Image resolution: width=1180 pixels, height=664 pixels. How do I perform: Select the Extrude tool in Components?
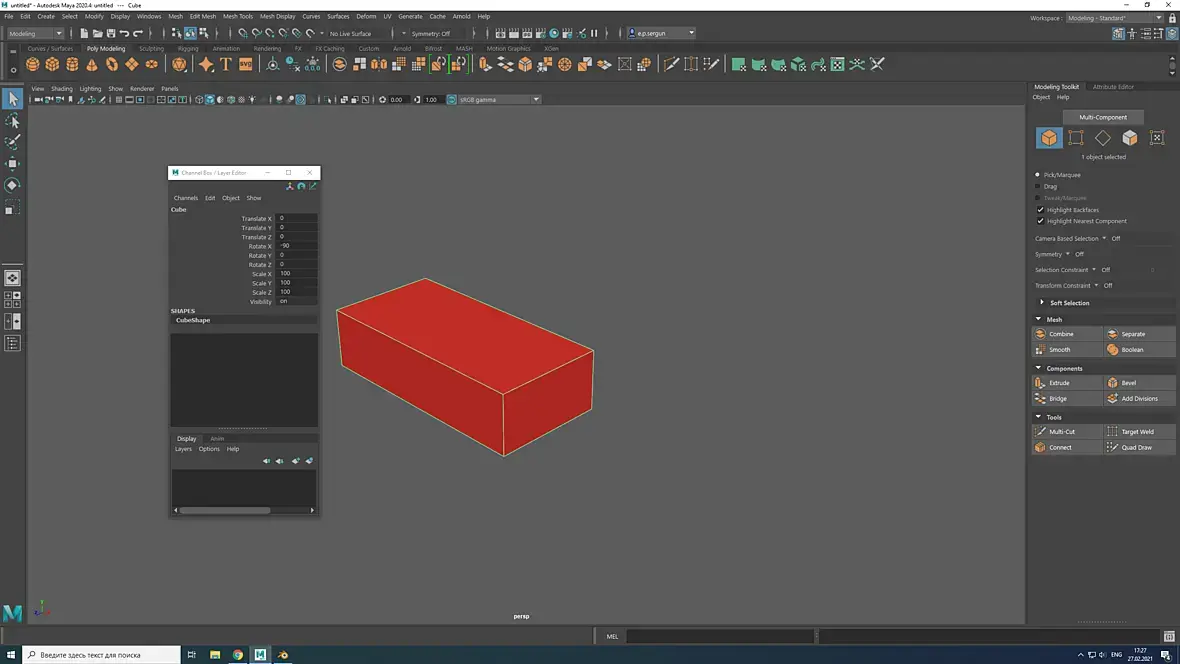[x=1059, y=383]
